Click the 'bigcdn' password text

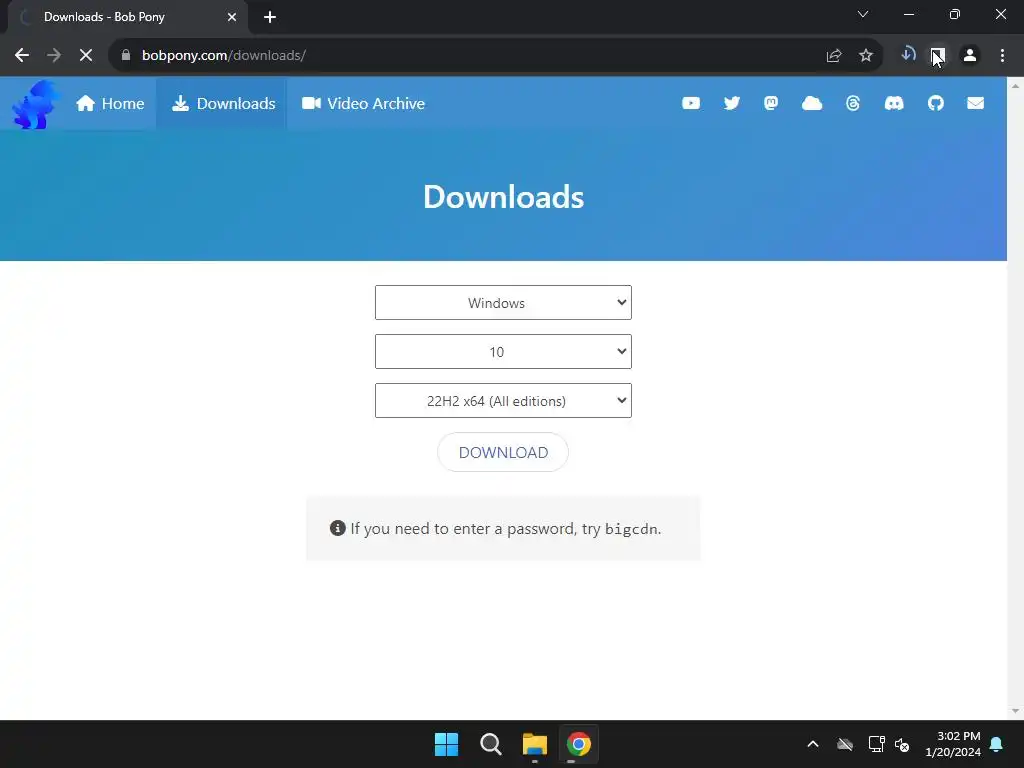point(631,529)
